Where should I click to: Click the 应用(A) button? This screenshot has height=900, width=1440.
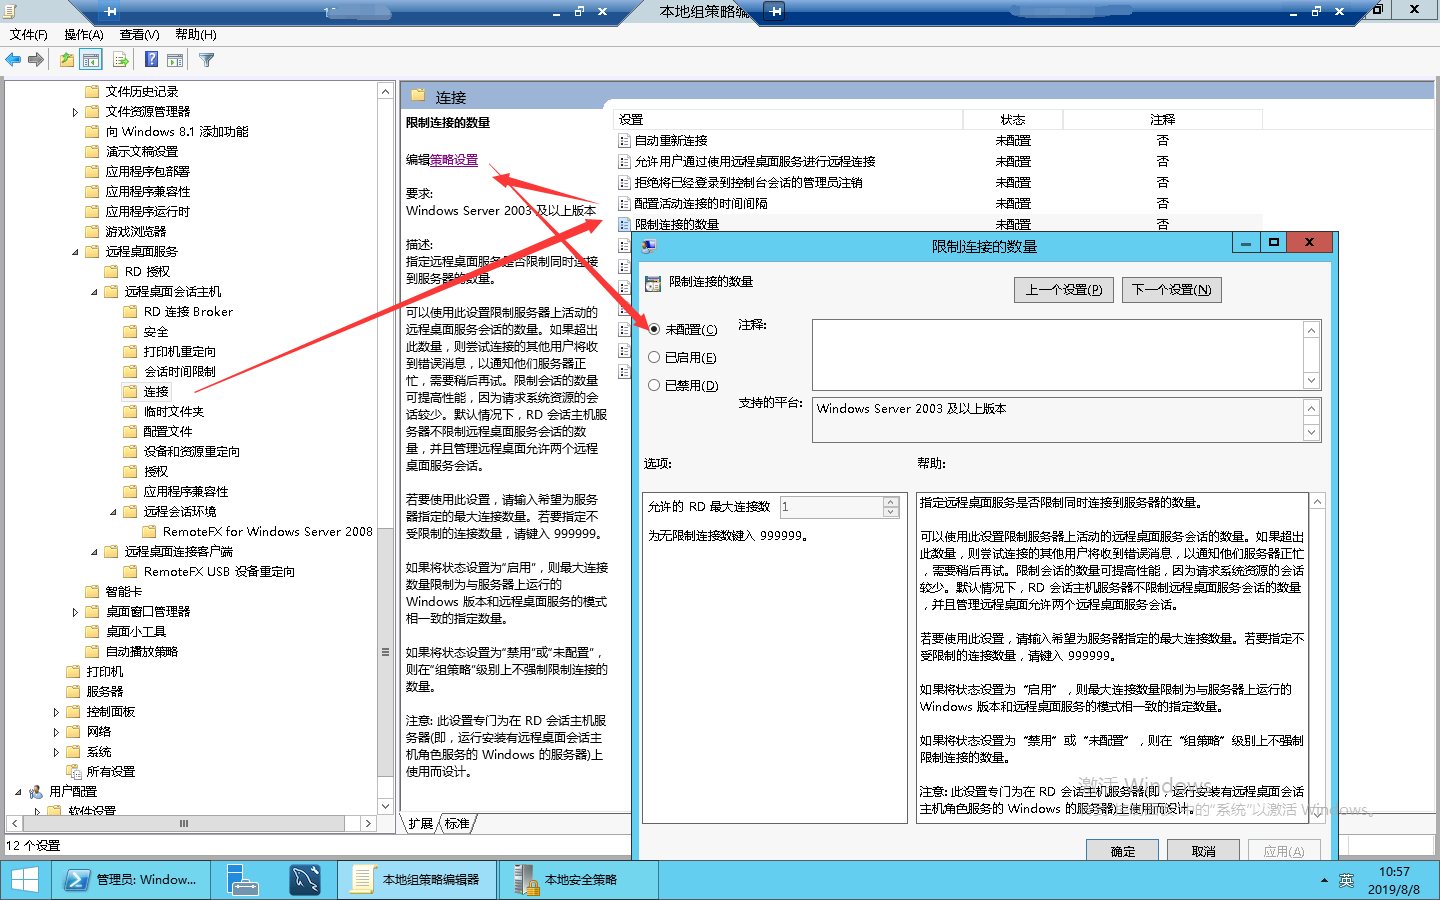click(1284, 851)
